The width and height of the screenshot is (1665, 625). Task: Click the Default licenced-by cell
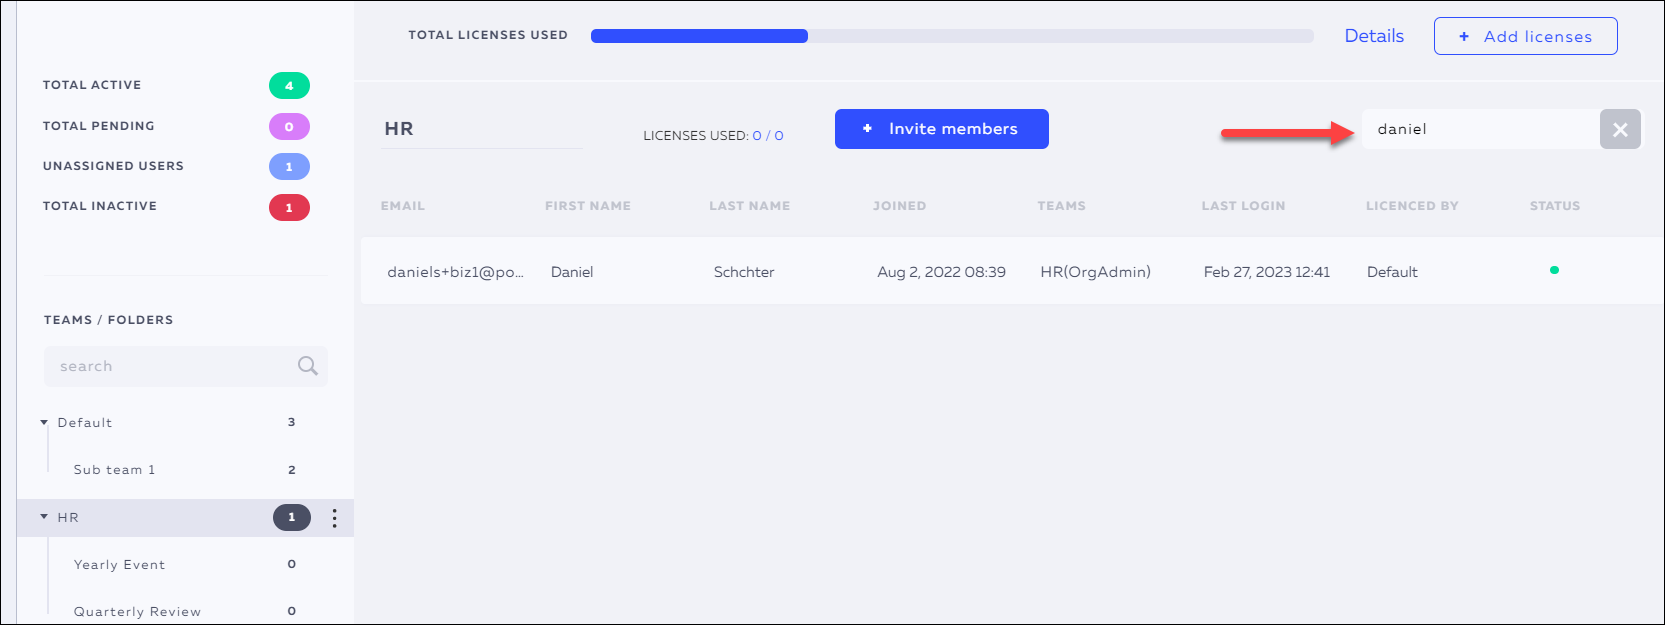(1392, 272)
